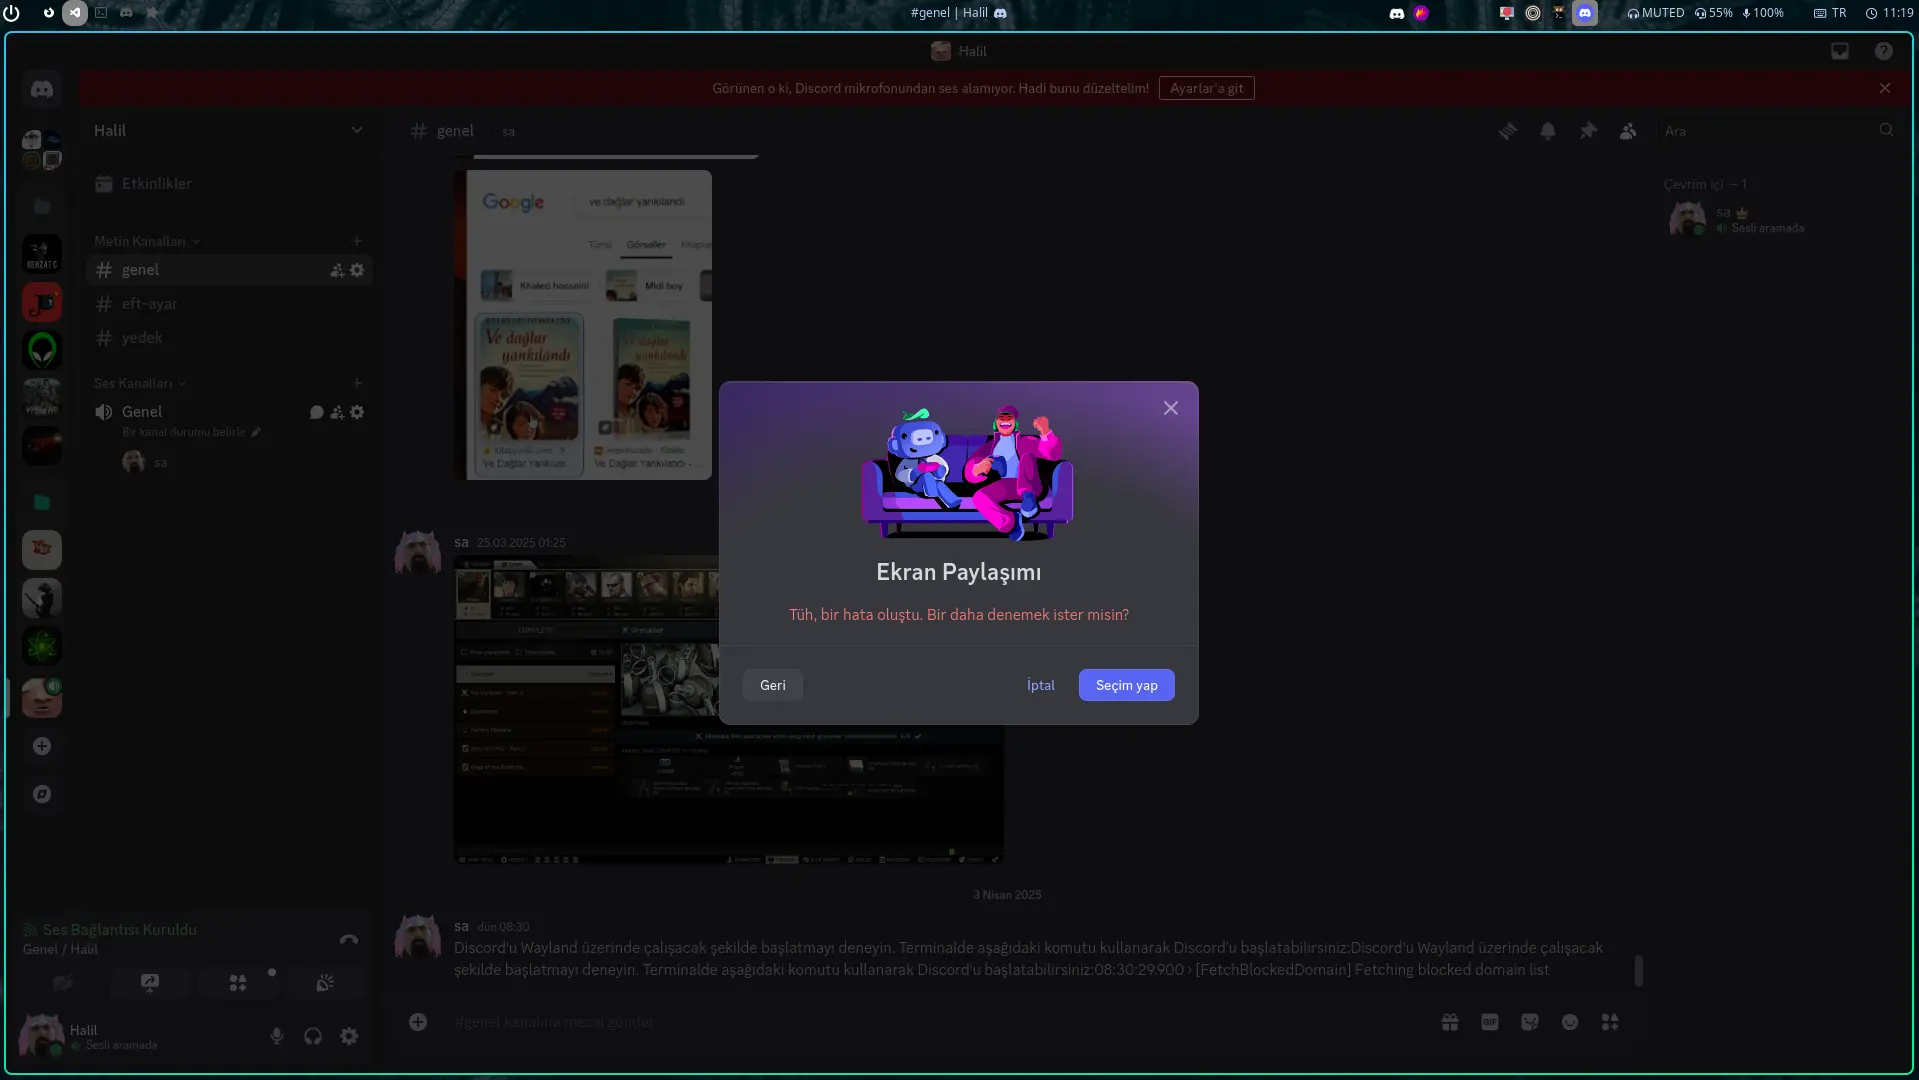Close the Ekran Paylaşımı dialog
1919x1080 pixels.
pos(1171,408)
